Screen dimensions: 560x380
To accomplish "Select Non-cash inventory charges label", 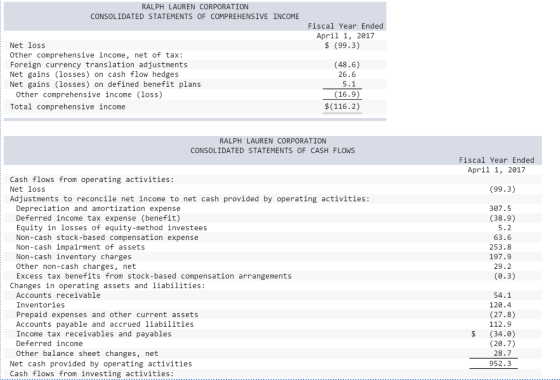I will click(74, 257).
